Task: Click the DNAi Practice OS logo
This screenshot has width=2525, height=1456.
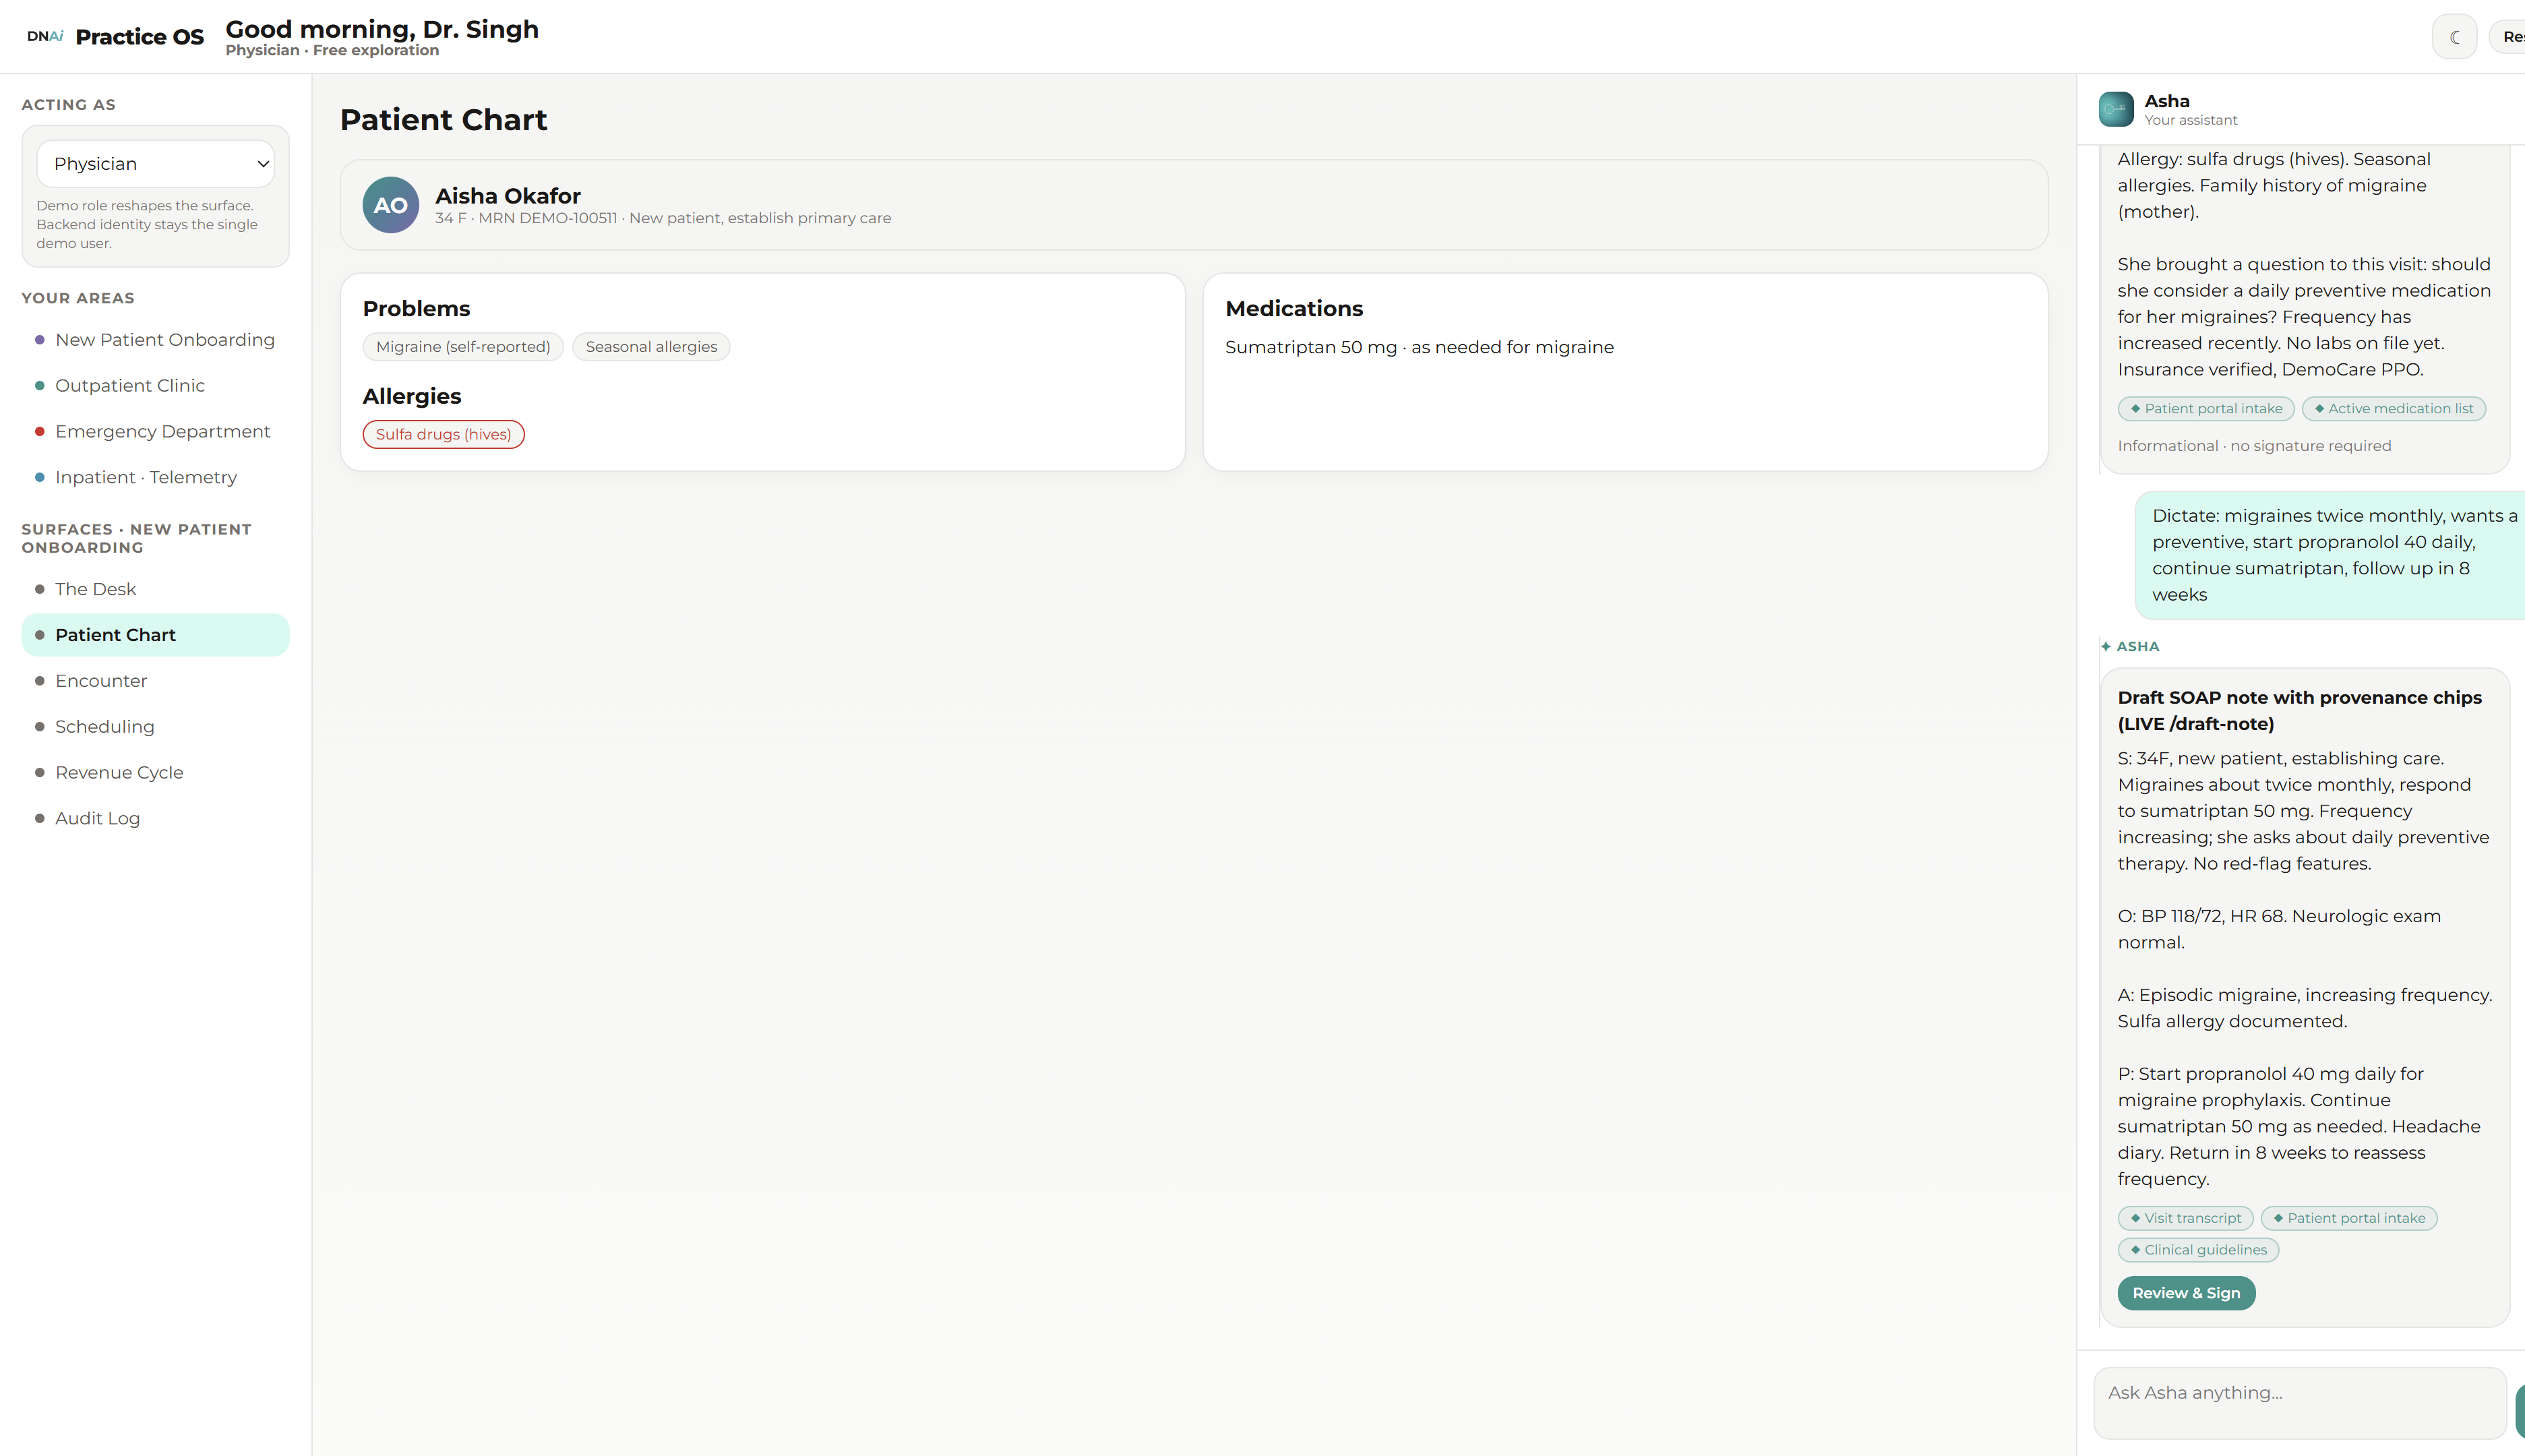Action: [115, 37]
